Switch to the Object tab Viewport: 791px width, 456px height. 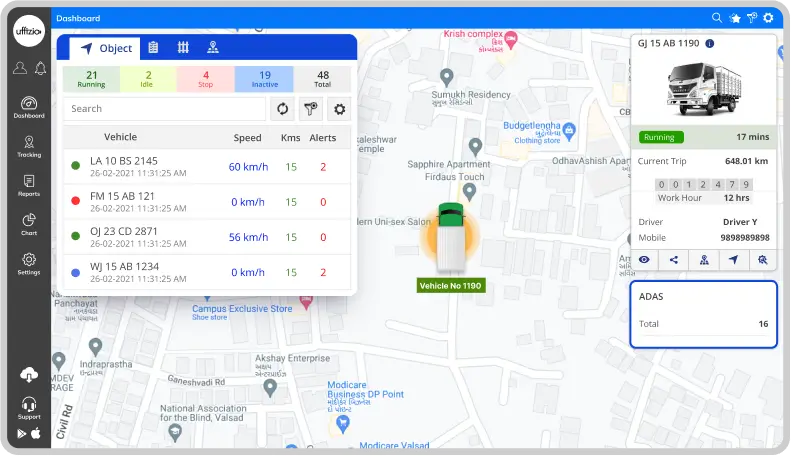tap(105, 48)
